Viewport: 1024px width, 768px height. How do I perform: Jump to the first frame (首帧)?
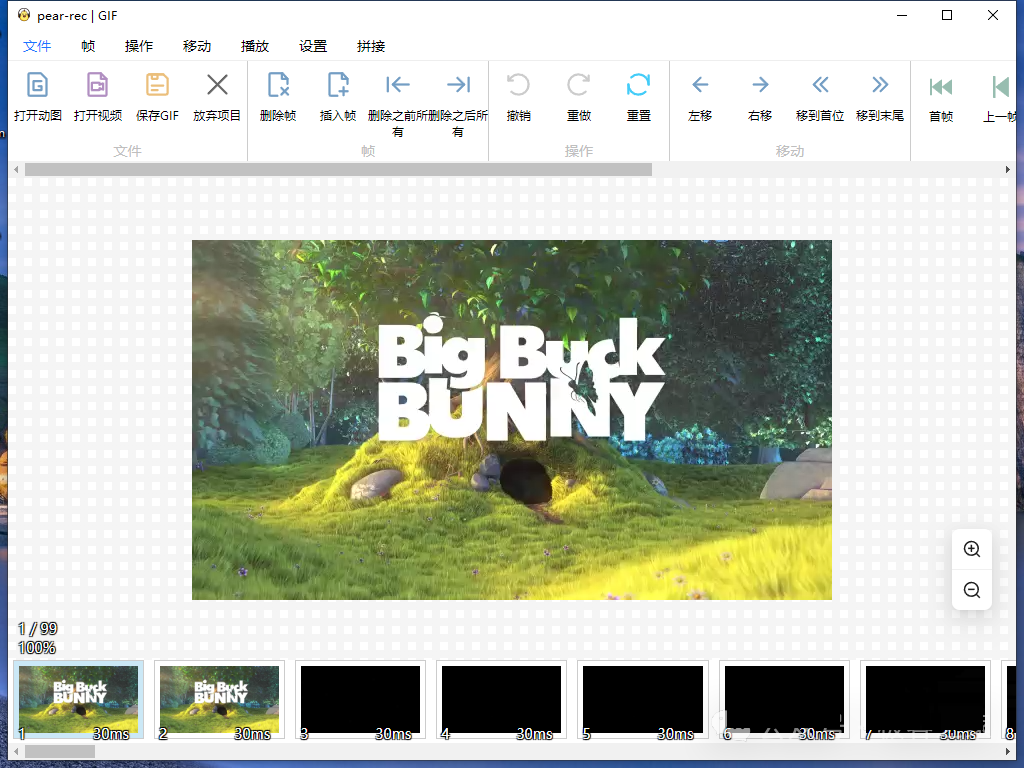point(940,87)
